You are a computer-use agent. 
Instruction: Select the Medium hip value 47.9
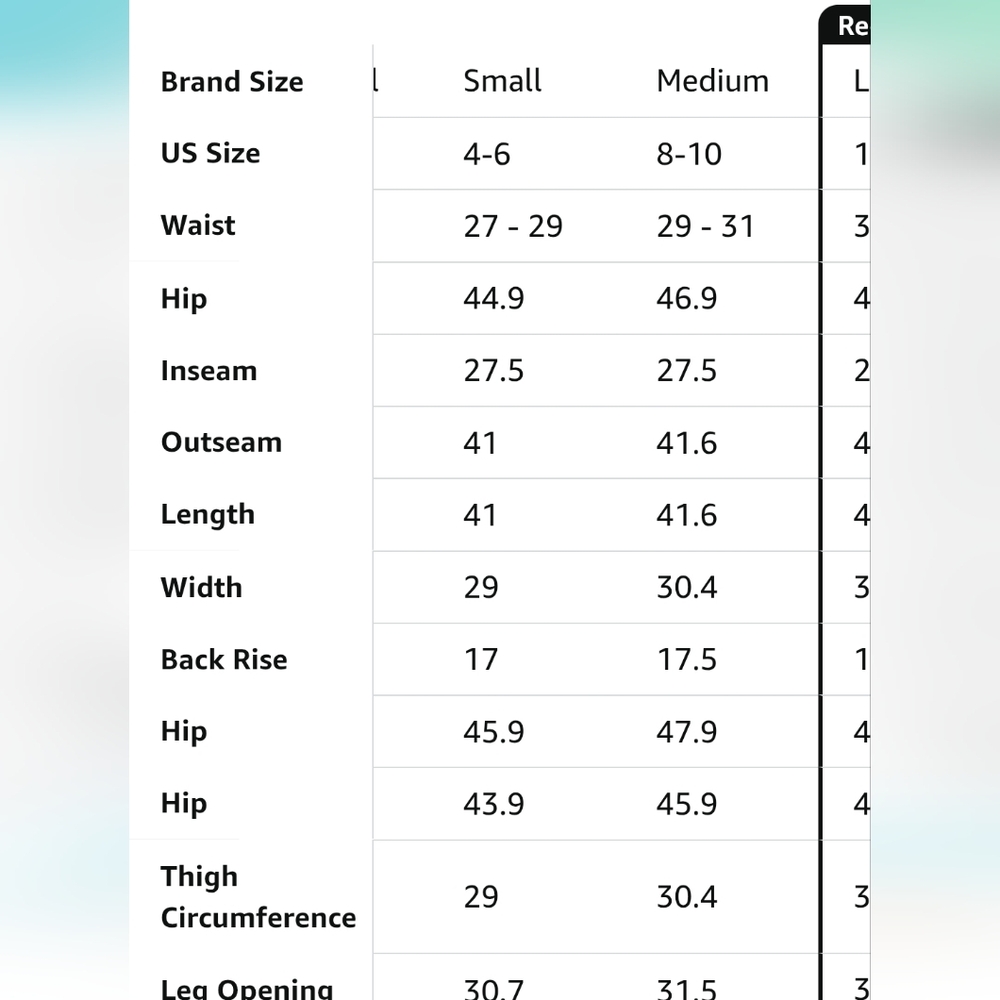pos(687,732)
